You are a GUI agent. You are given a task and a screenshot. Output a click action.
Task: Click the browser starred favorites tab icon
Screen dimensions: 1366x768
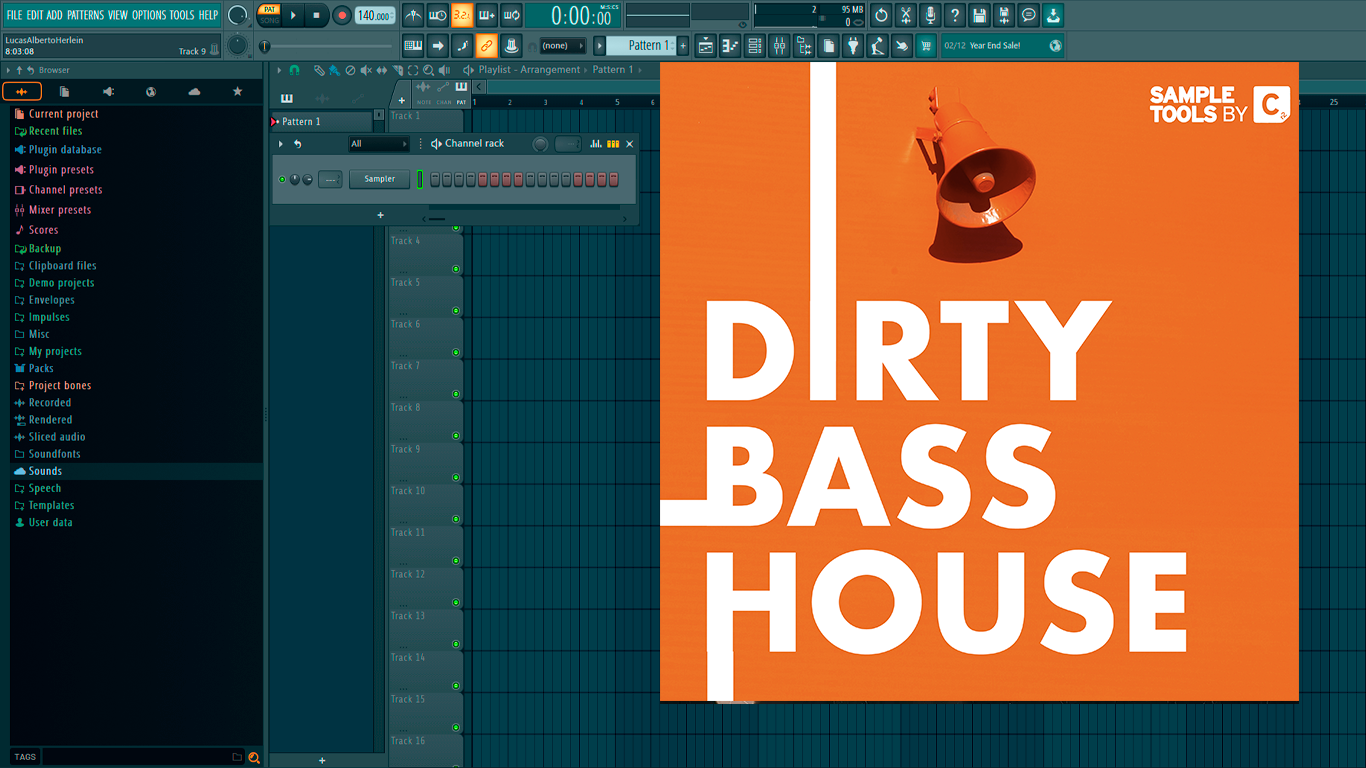pos(237,91)
